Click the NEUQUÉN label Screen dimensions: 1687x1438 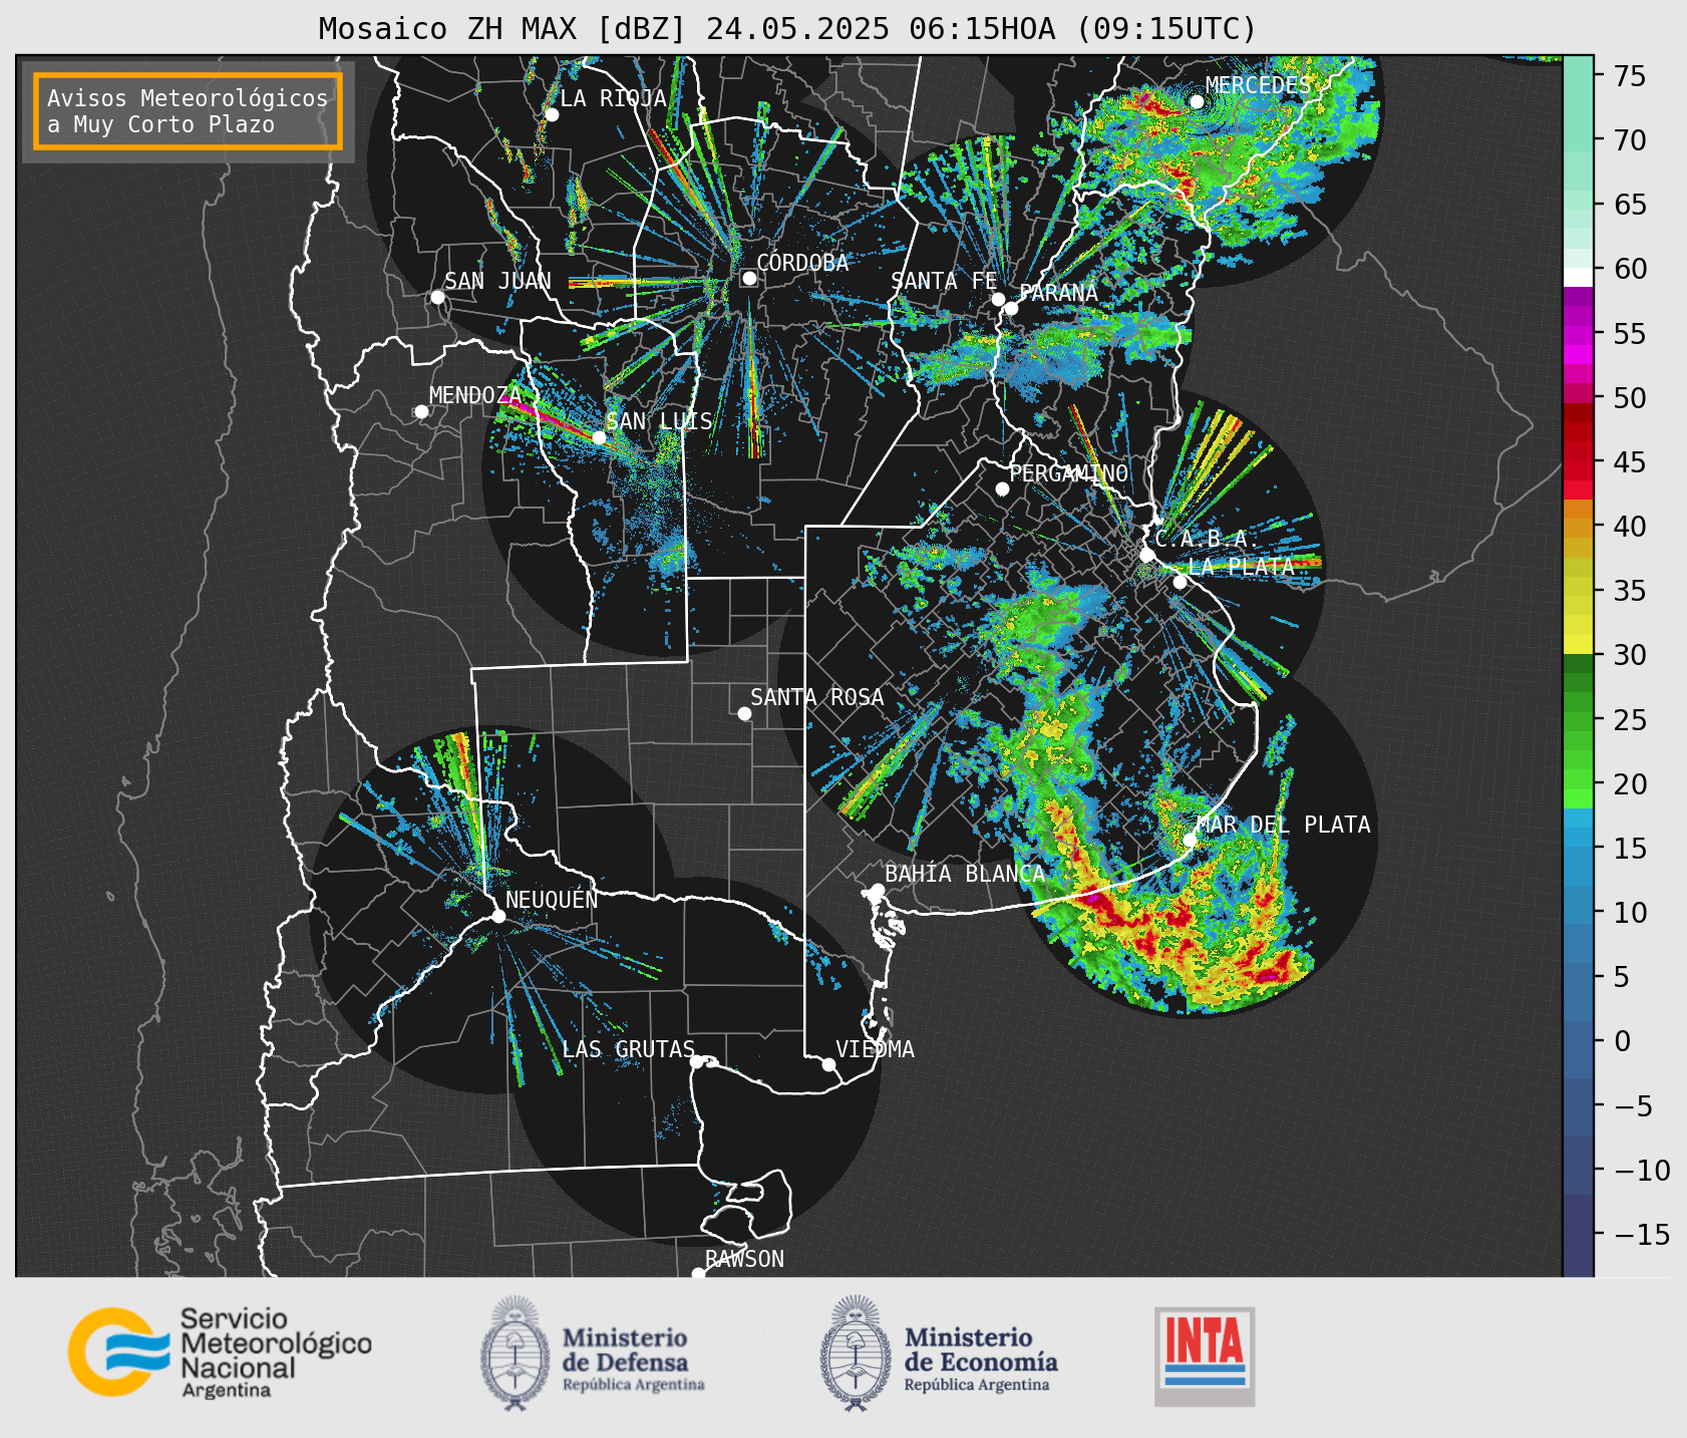click(x=552, y=899)
